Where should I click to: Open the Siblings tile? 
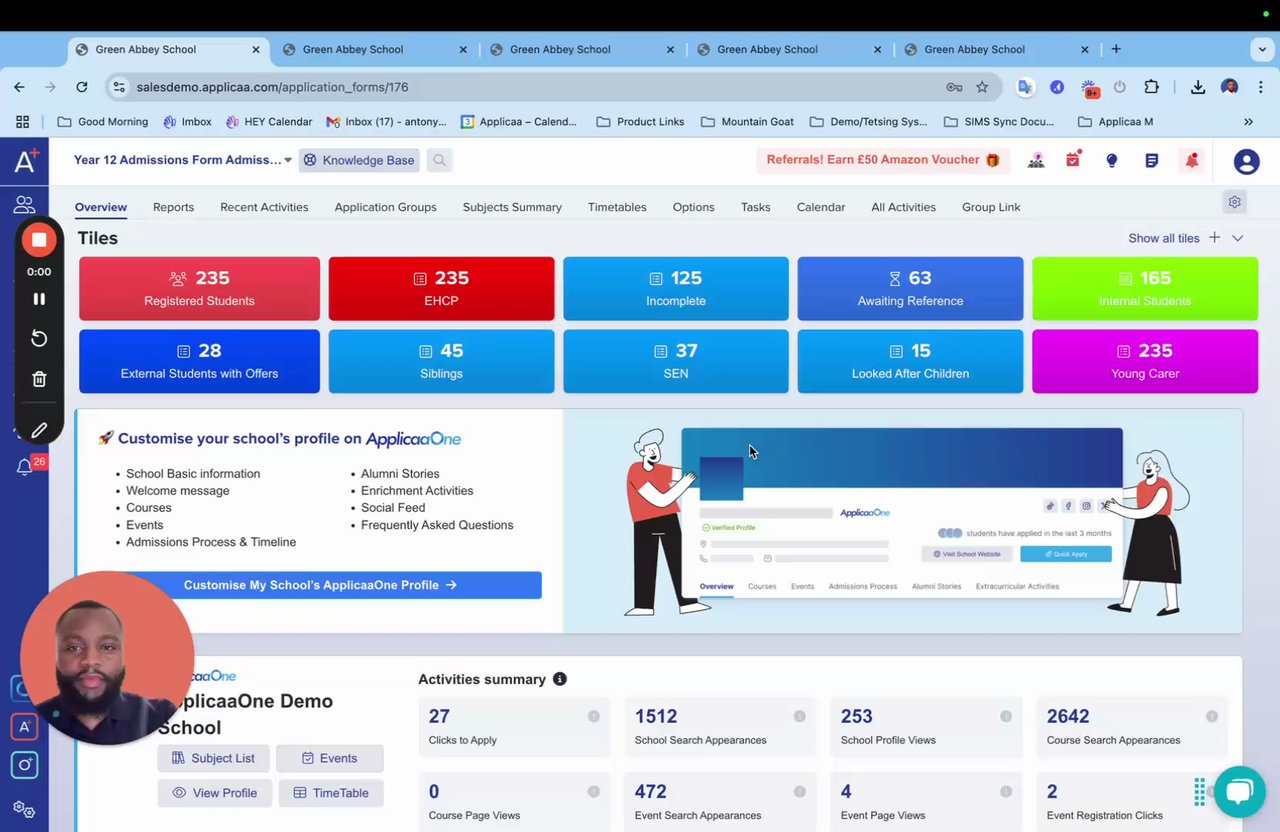point(441,361)
